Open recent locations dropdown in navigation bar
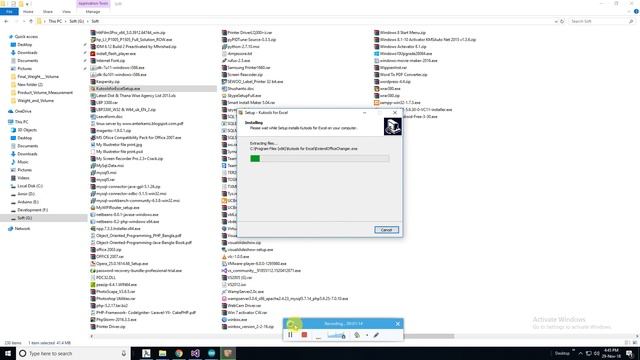640x360 pixels. tap(24, 21)
